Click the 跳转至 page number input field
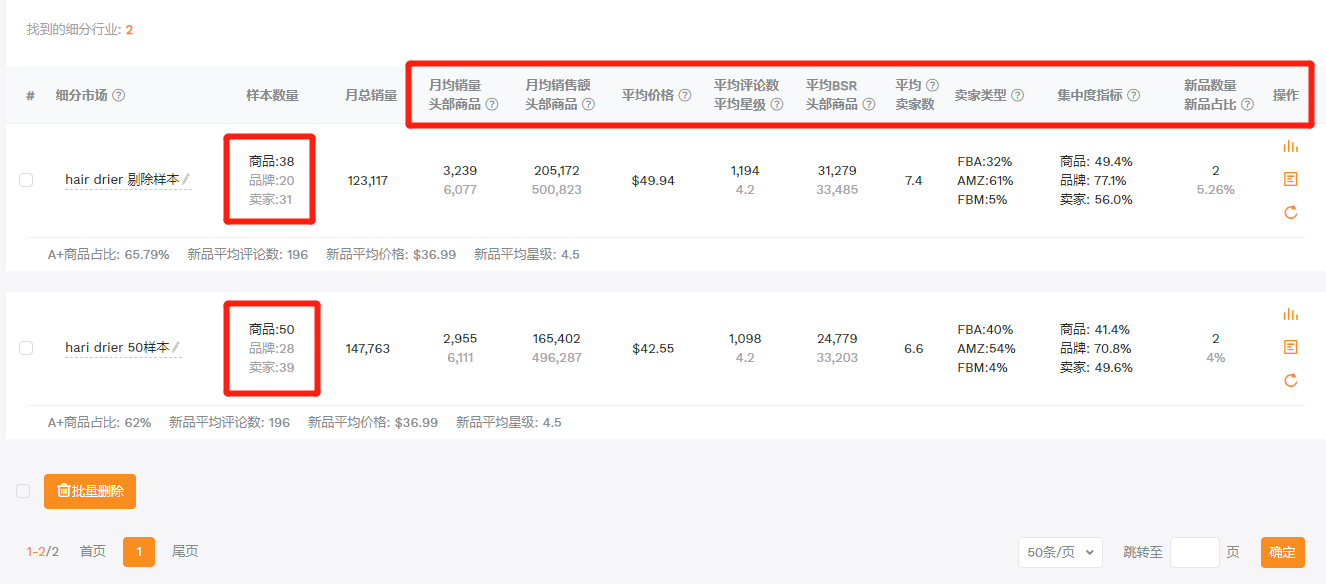 pos(1195,552)
